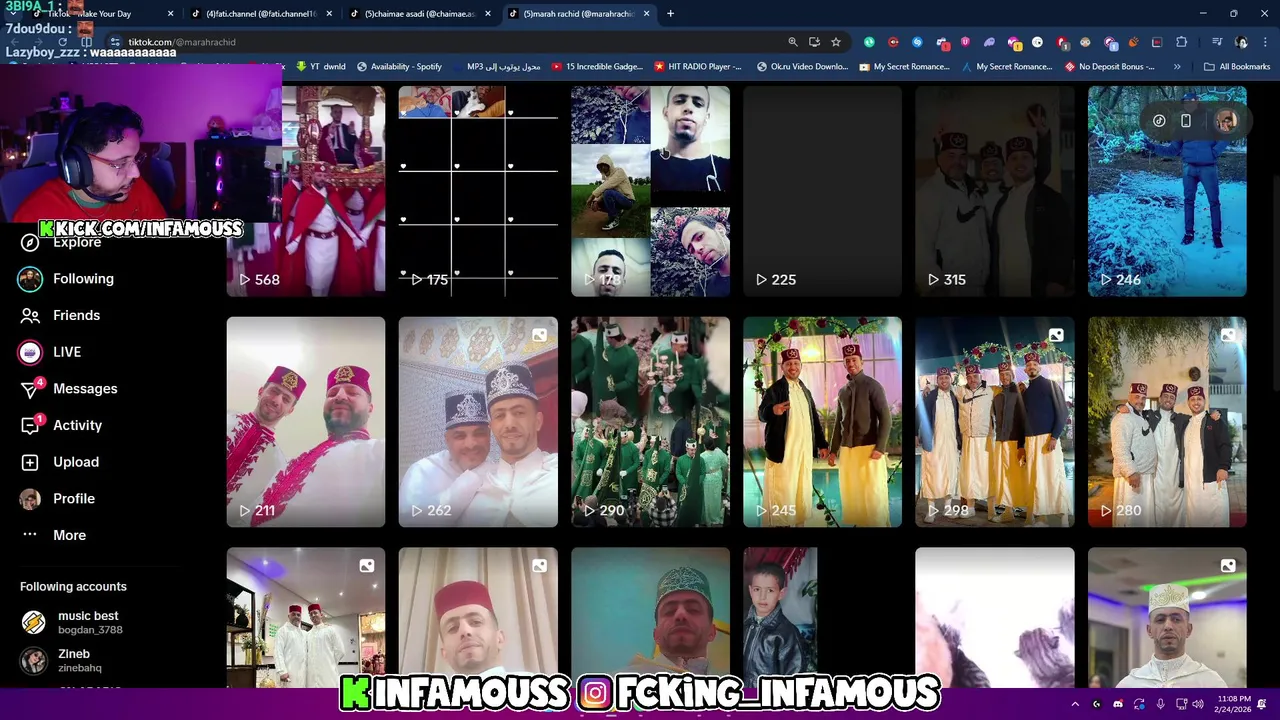The height and width of the screenshot is (720, 1280).
Task: Click the install app icon in address bar
Action: [x=814, y=42]
